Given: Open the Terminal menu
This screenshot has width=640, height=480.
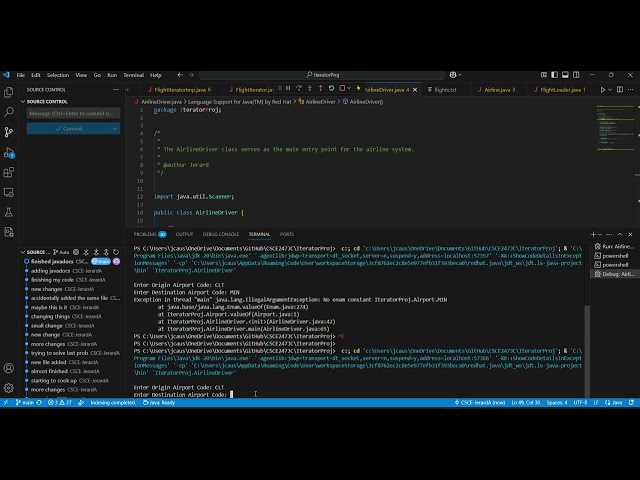Looking at the screenshot, I should pyautogui.click(x=133, y=75).
